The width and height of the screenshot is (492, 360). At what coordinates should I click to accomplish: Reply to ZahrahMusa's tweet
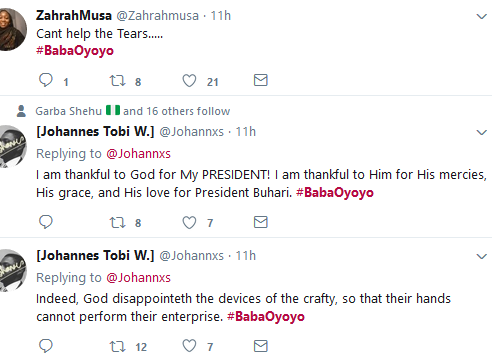click(x=46, y=80)
